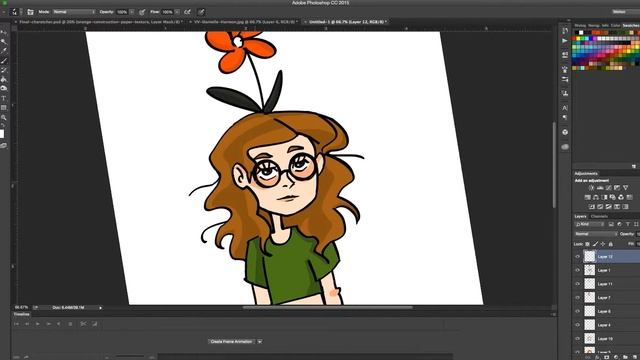Toggle pressure for size icon
The height and width of the screenshot is (360, 640).
pyautogui.click(x=201, y=12)
